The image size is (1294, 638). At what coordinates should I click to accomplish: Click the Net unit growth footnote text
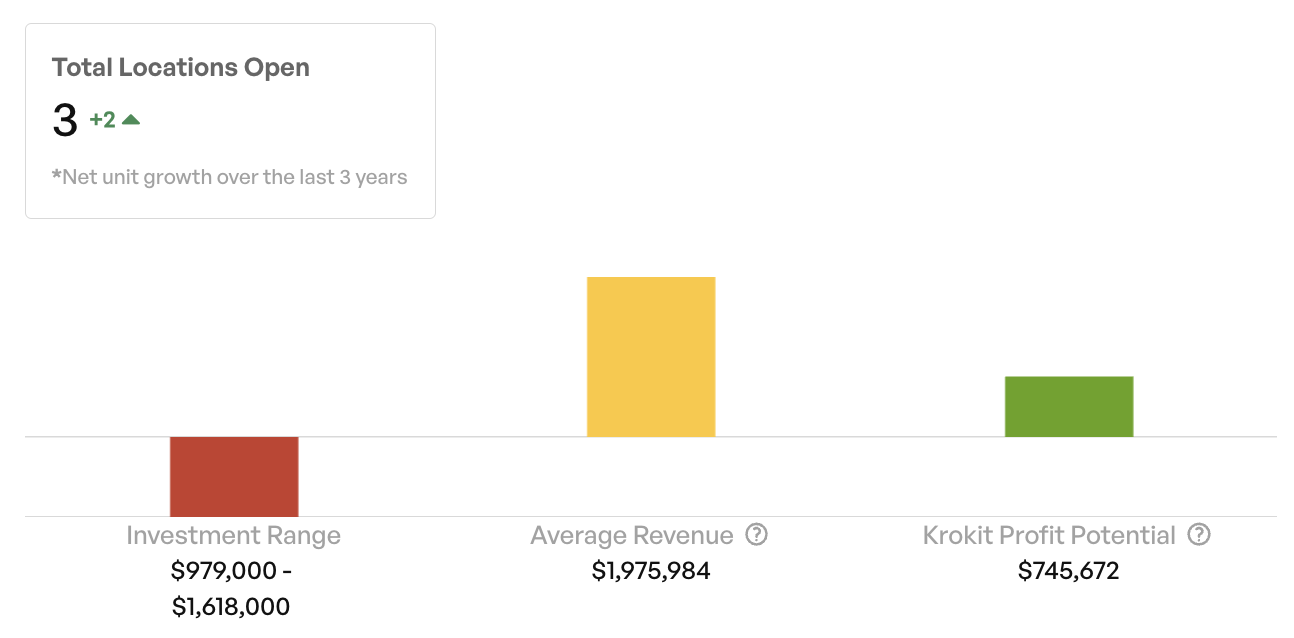[x=230, y=178]
